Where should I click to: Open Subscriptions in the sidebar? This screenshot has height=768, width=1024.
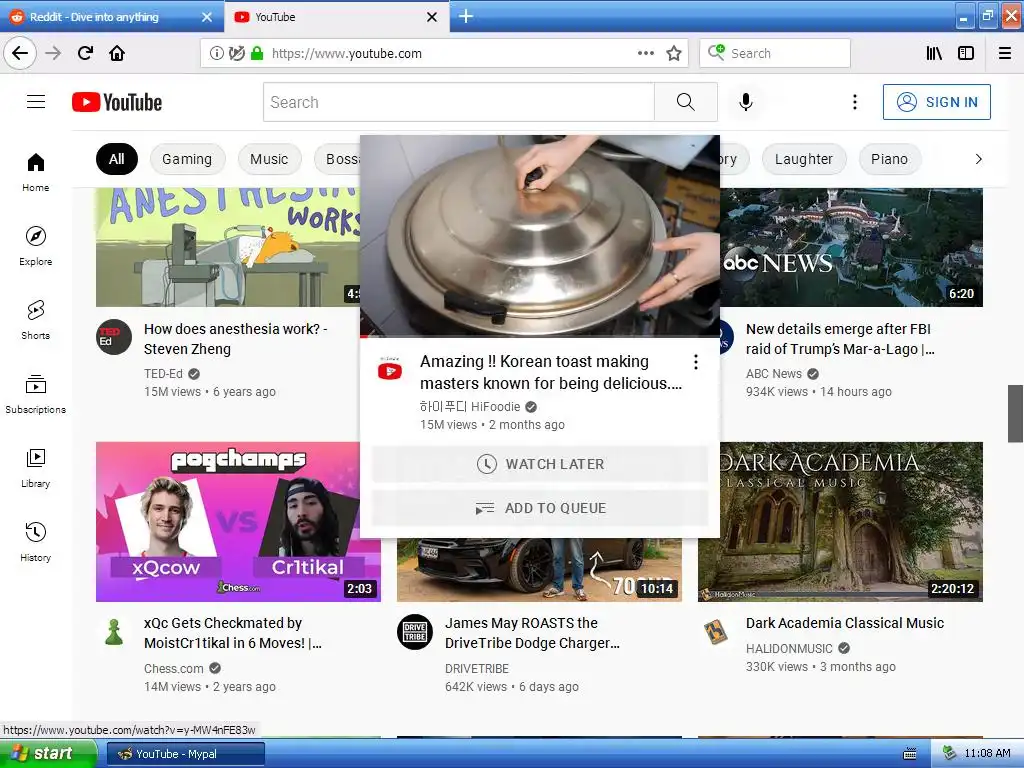pyautogui.click(x=35, y=394)
